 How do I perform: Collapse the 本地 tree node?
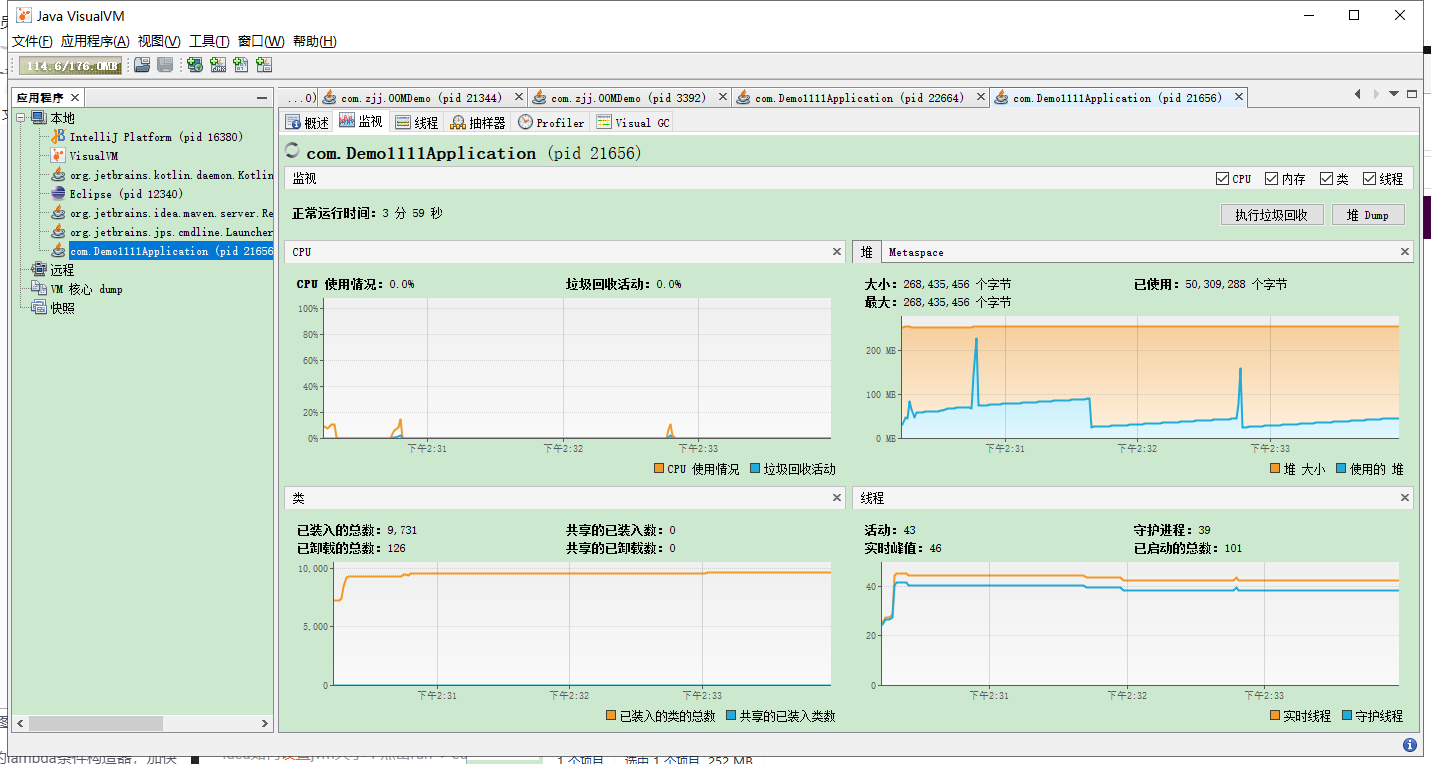[x=22, y=118]
